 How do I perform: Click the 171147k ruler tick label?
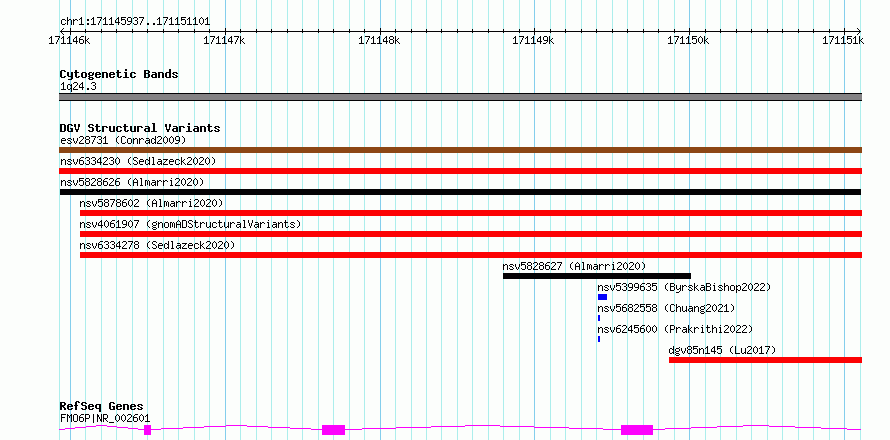(x=224, y=40)
